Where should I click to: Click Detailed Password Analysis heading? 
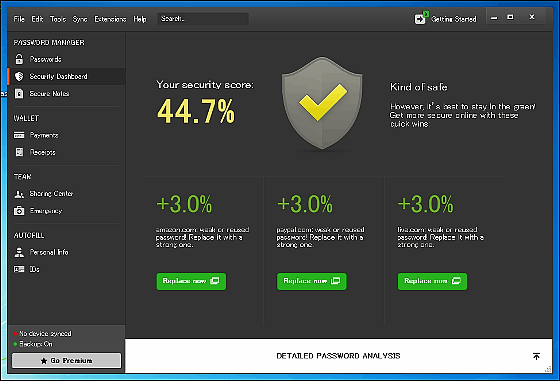pos(338,356)
